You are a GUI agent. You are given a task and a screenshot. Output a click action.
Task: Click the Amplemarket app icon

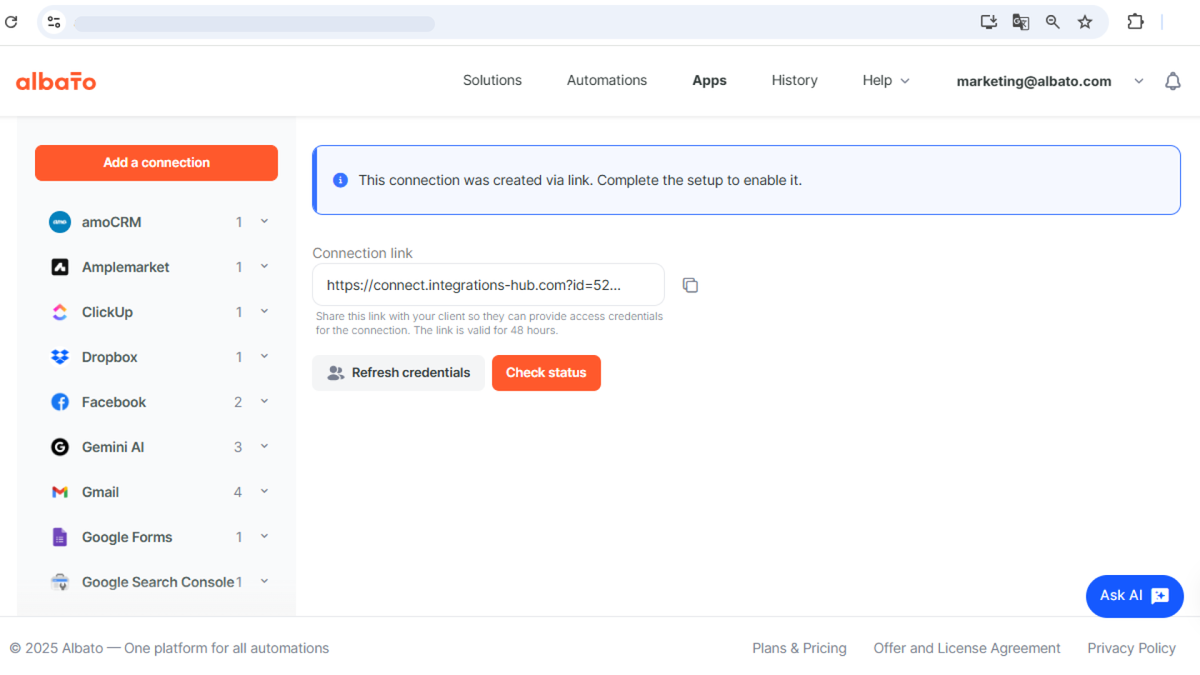point(59,266)
